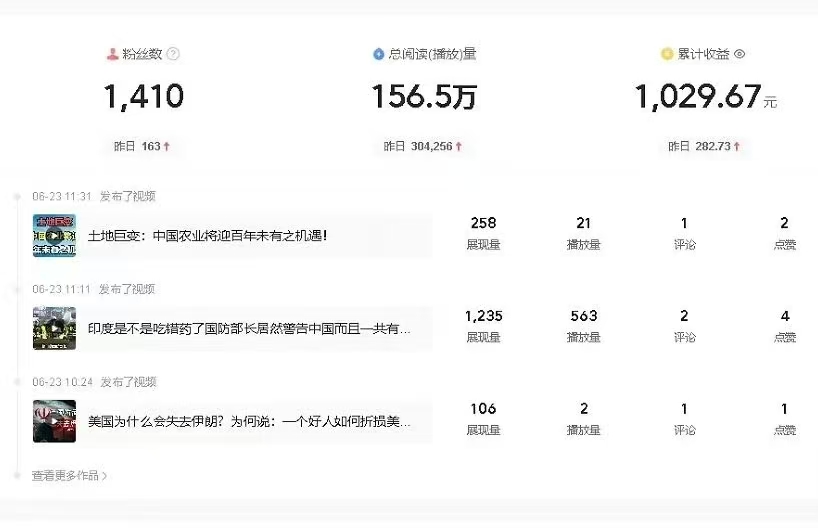This screenshot has width=818, height=528.
Task: Click the follower count 1,410
Action: click(x=143, y=97)
